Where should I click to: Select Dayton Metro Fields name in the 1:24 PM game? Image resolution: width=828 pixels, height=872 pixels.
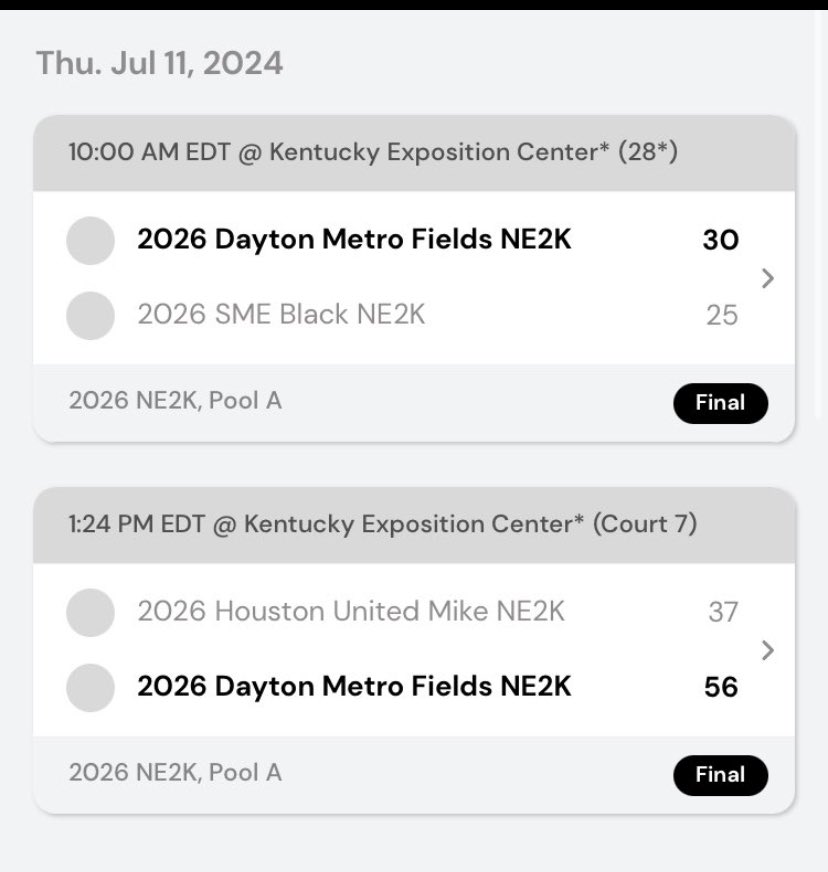pos(354,687)
